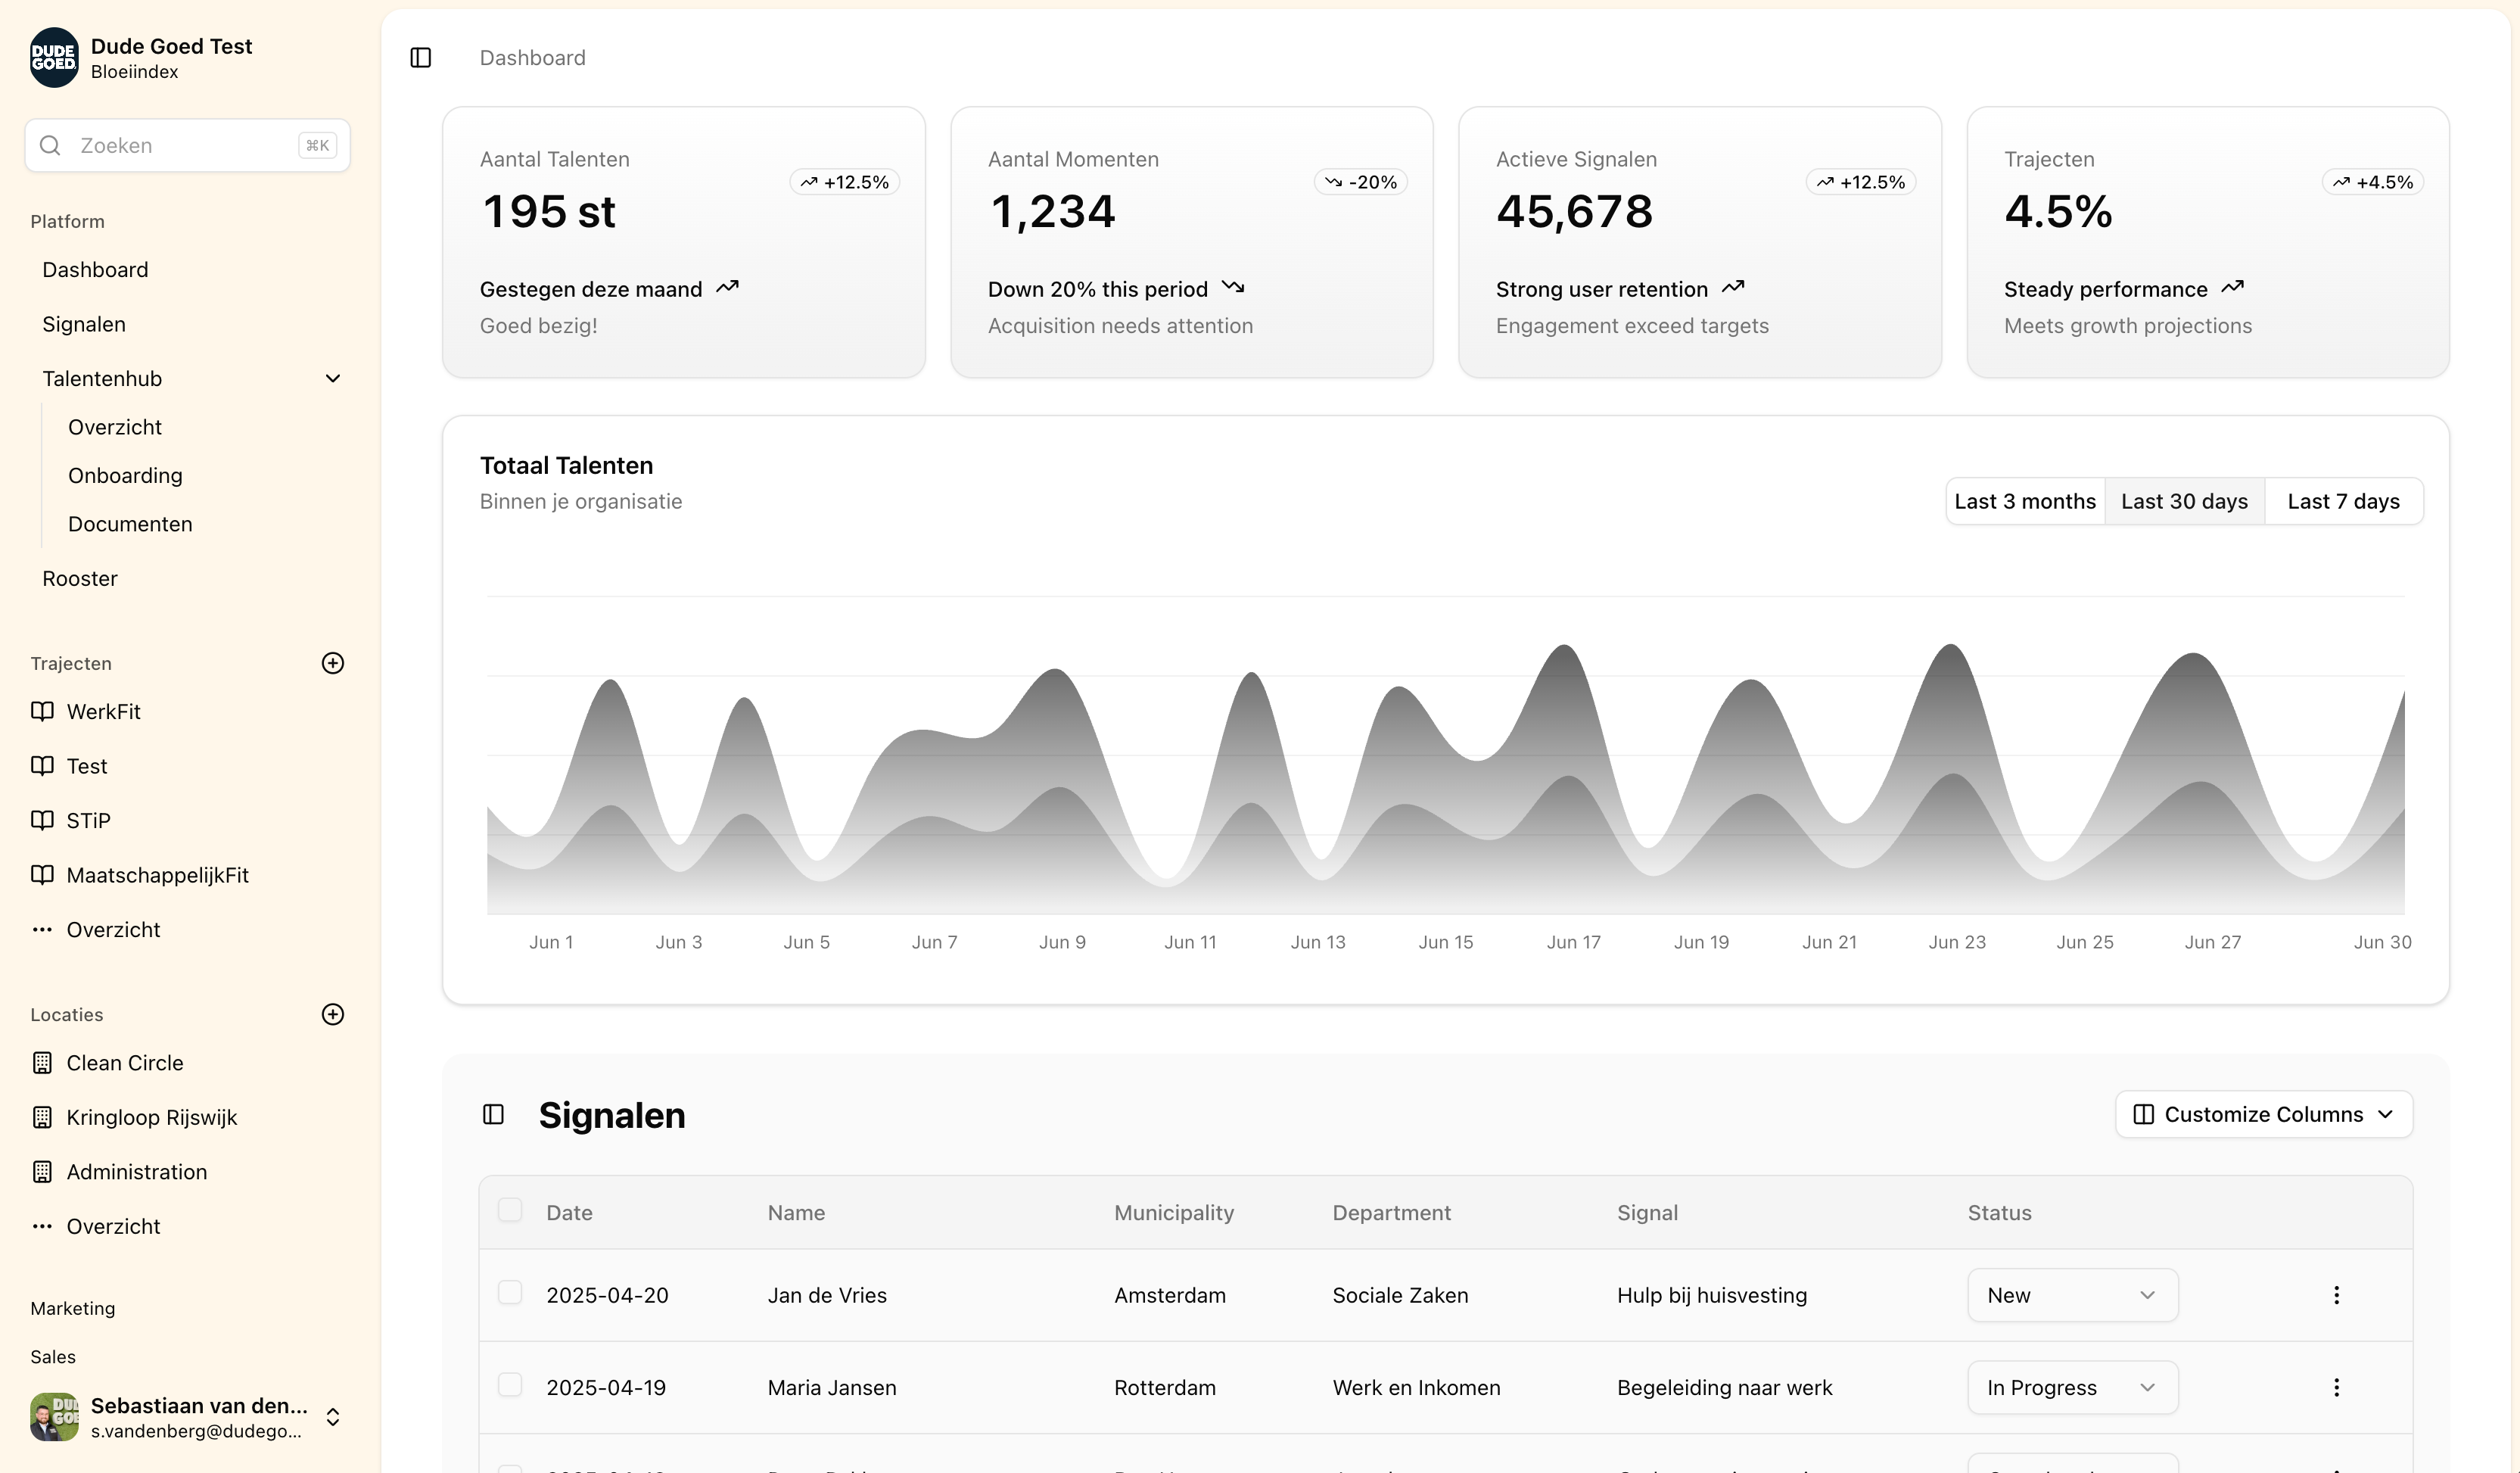Collapse the Talentenhub submenu chevron
This screenshot has width=2520, height=1473.
tap(333, 378)
